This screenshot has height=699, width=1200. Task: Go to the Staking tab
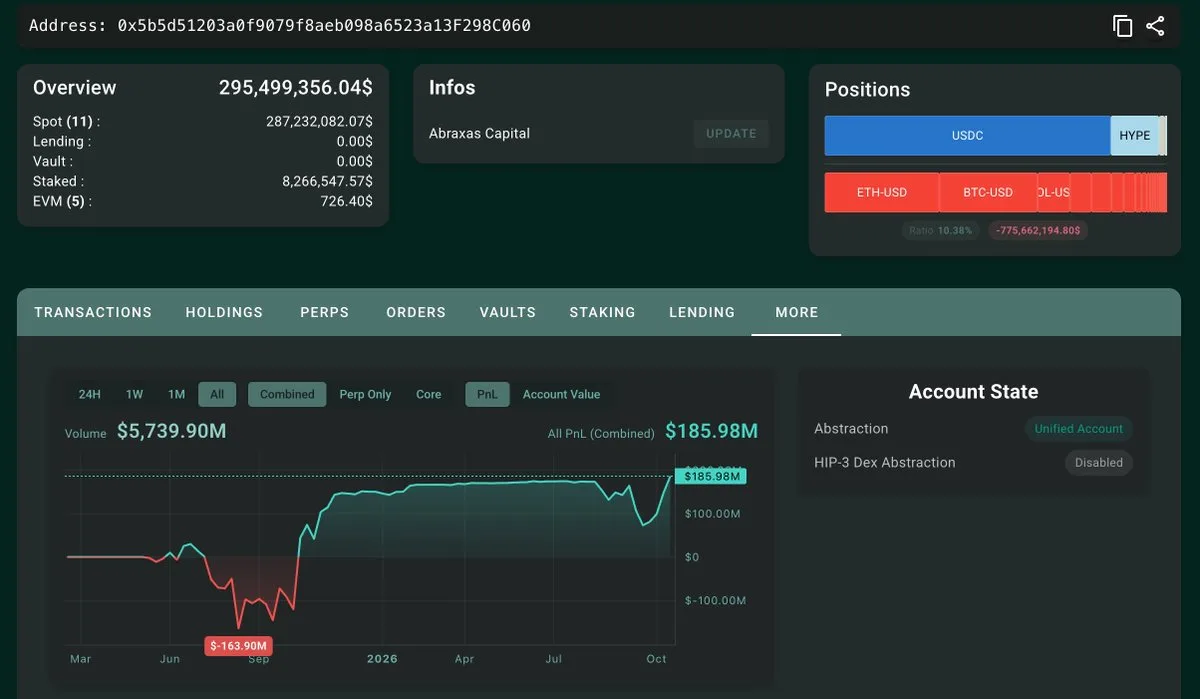(602, 312)
